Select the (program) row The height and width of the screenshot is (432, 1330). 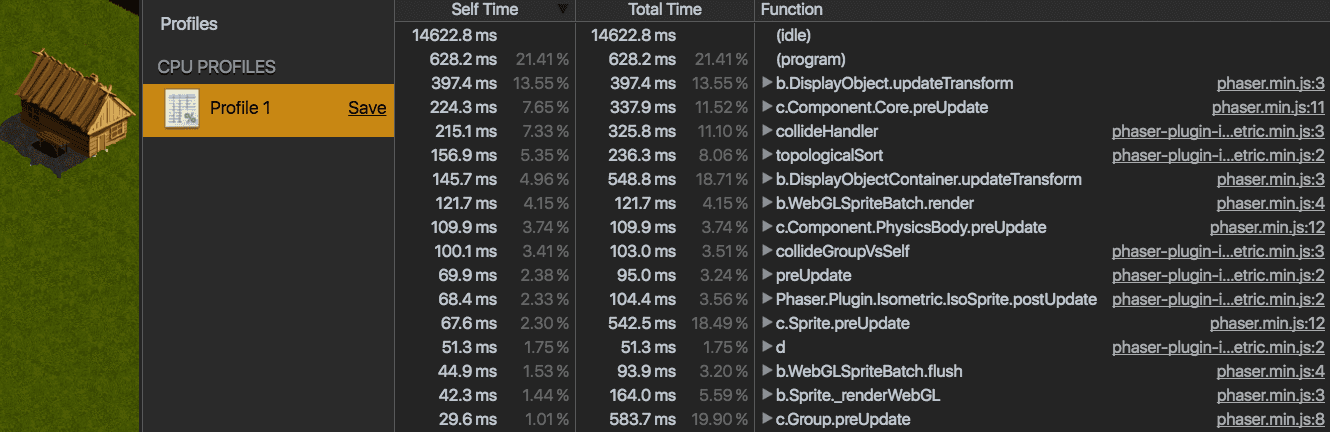pyautogui.click(x=860, y=59)
